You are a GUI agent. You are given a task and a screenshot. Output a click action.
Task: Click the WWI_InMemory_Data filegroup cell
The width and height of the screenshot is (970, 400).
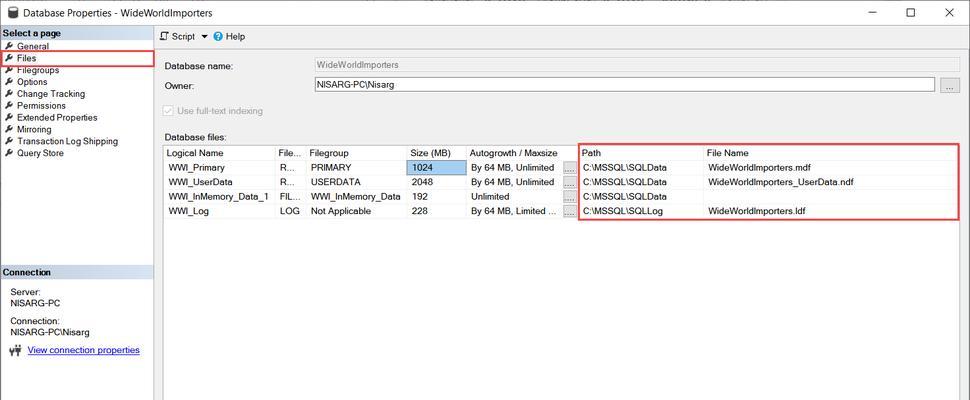point(356,197)
